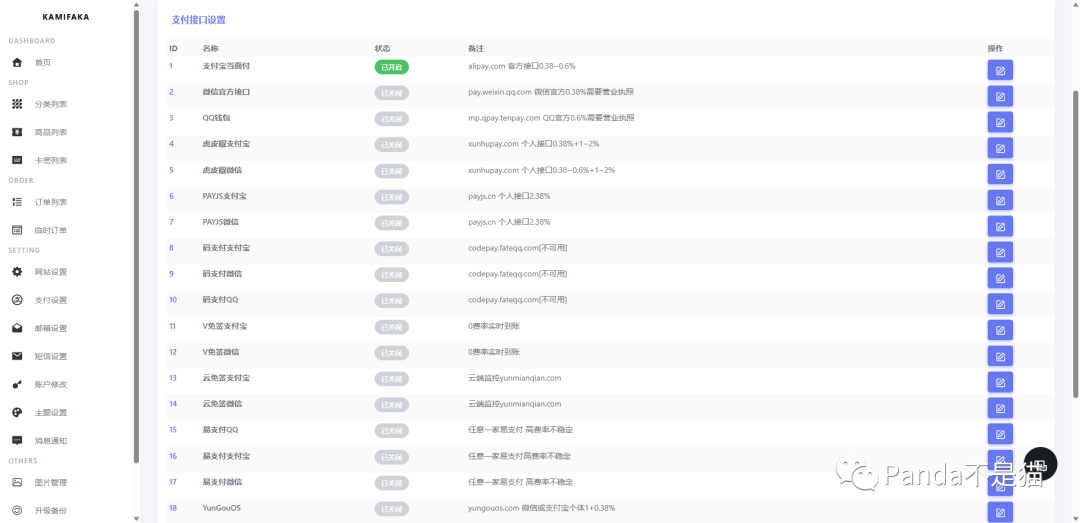Click 已关闭 badge for 码支付QQ
This screenshot has width=1080, height=523.
[x=391, y=301]
